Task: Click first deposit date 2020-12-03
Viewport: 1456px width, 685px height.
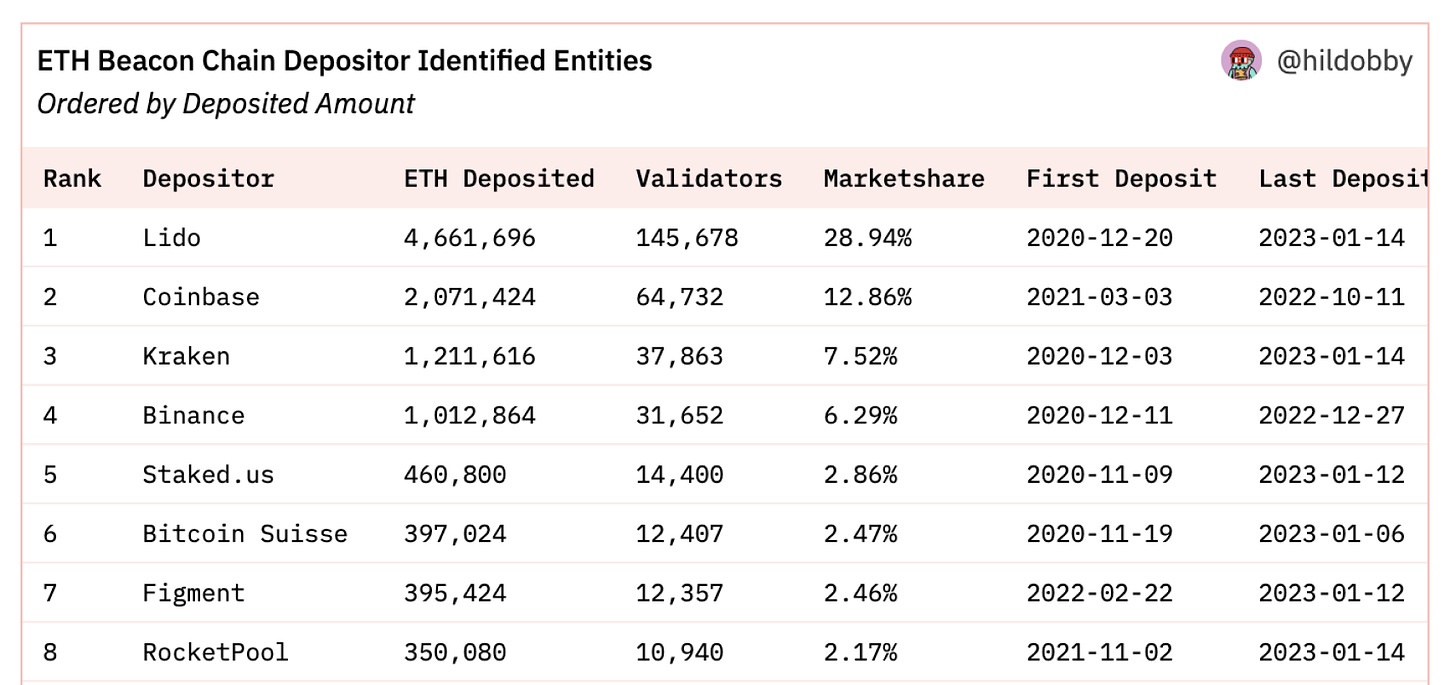Action: (x=1099, y=356)
